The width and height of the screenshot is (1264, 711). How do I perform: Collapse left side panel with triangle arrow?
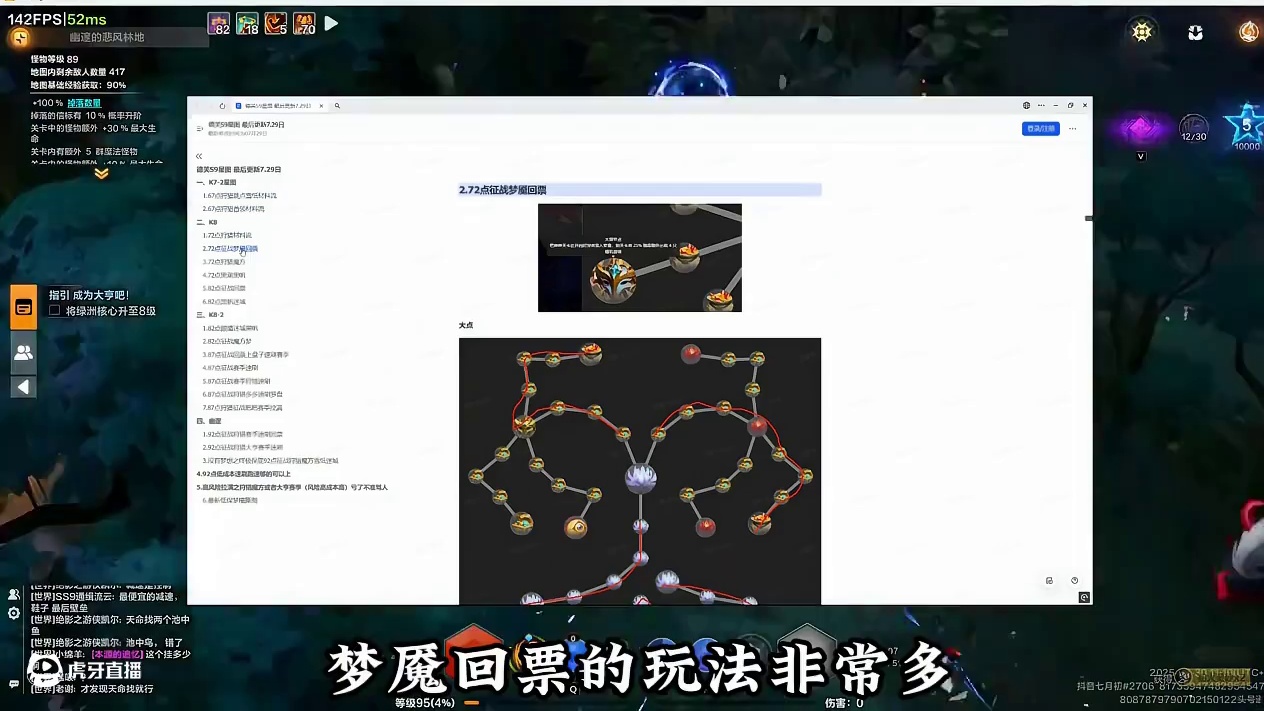tap(23, 387)
